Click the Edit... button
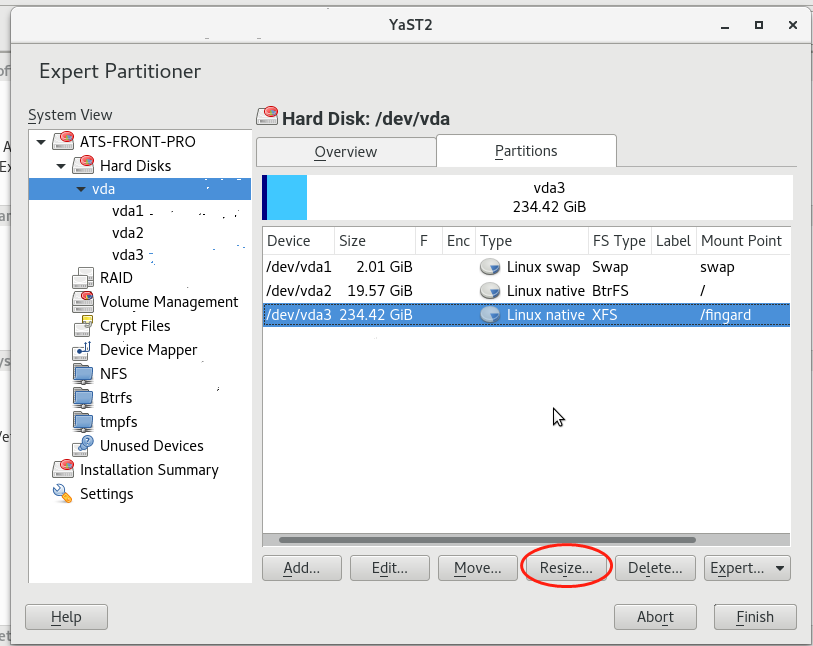Viewport: 813px width, 646px height. (390, 568)
